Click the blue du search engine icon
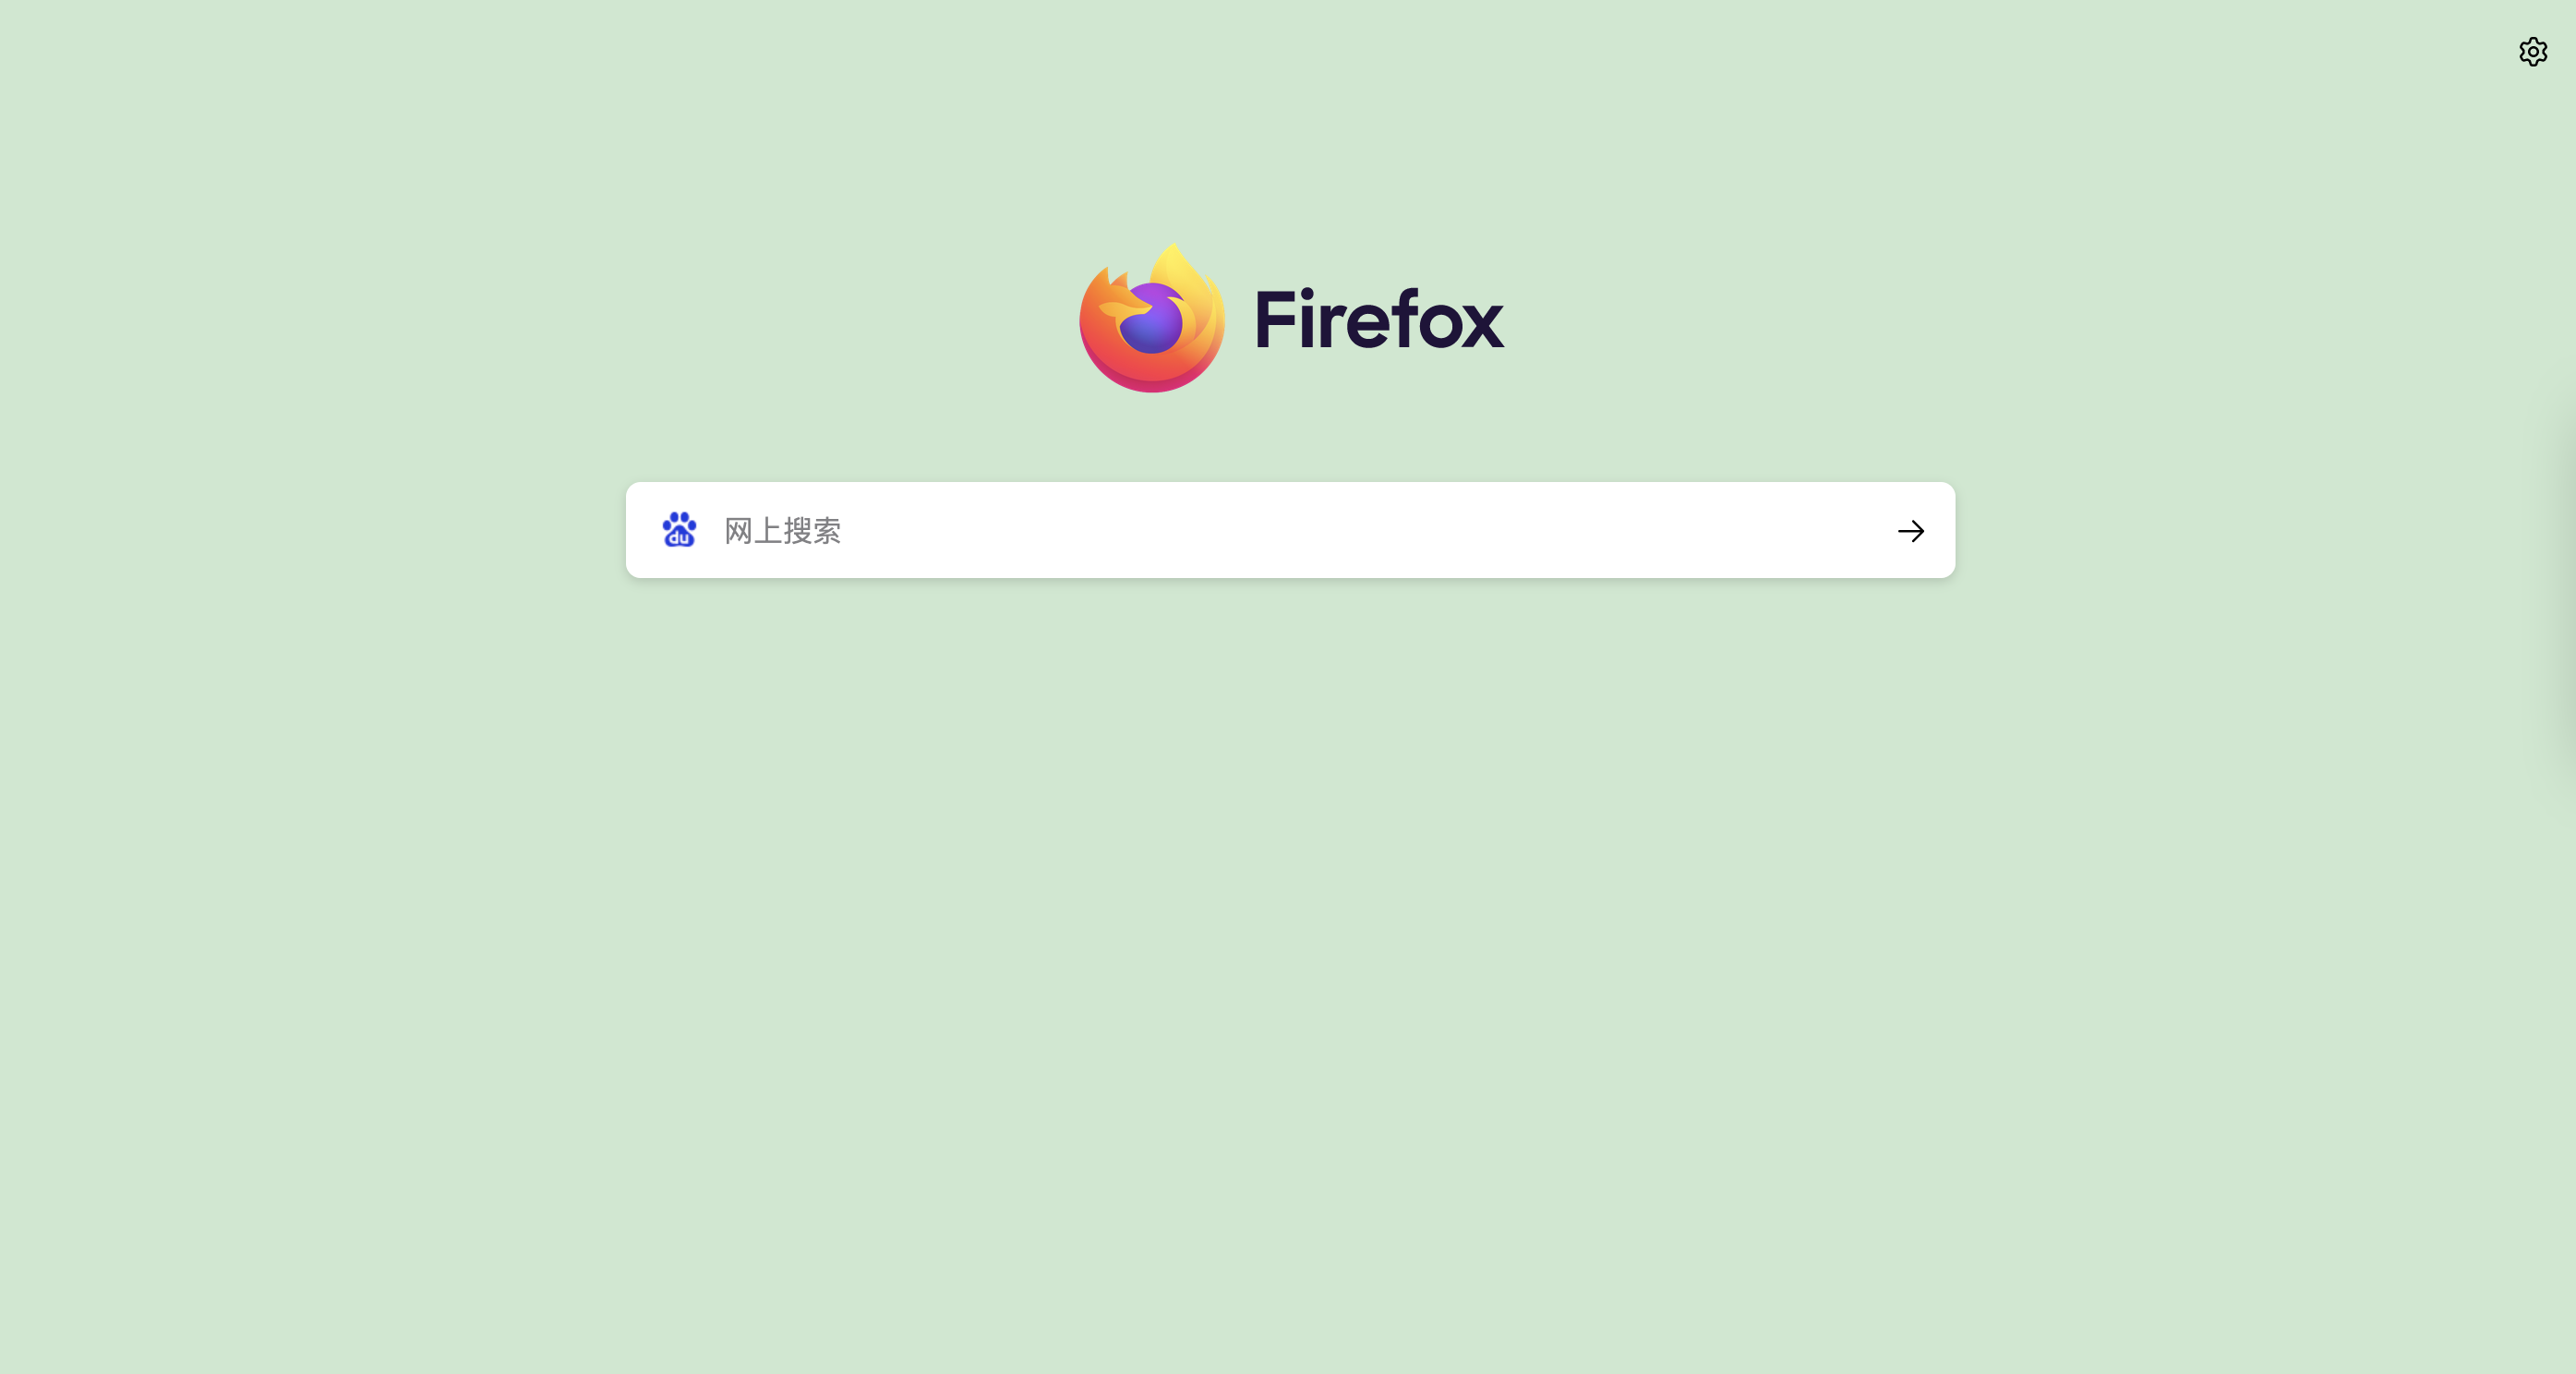 click(x=679, y=530)
